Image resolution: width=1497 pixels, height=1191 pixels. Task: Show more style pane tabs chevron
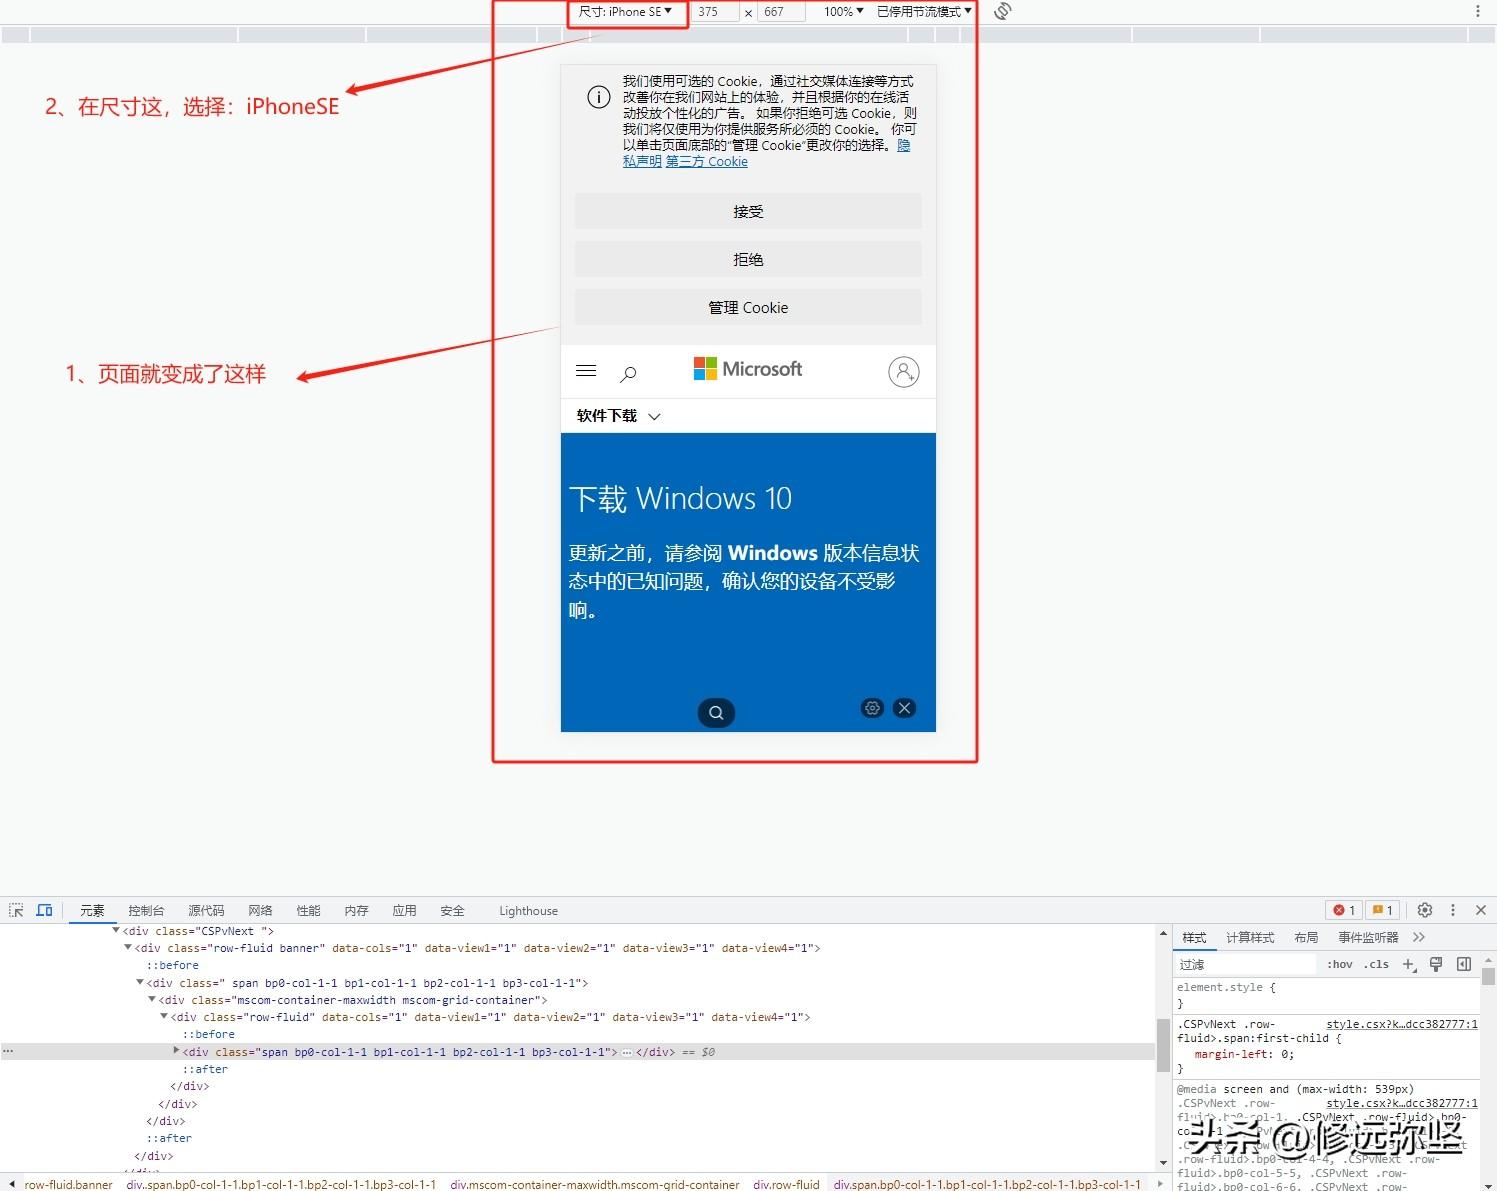click(x=1419, y=937)
